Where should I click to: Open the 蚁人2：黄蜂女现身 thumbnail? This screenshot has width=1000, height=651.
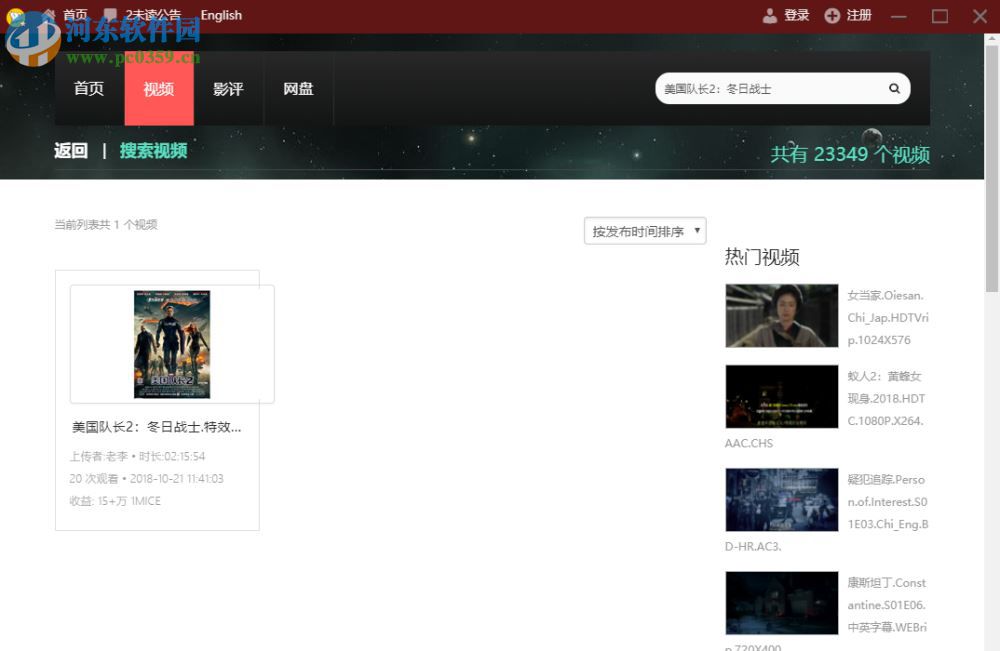(781, 397)
